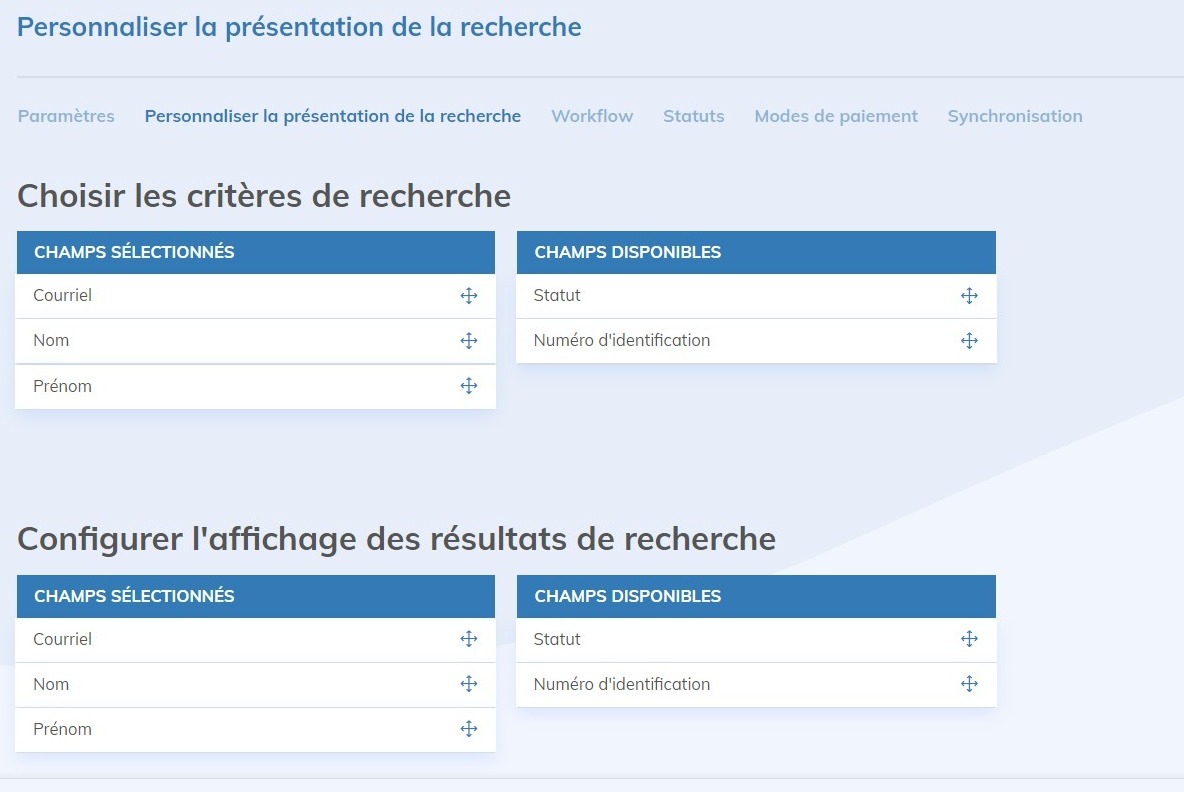Click Champs disponibles header under results display
The width and height of the screenshot is (1184, 792).
click(627, 596)
